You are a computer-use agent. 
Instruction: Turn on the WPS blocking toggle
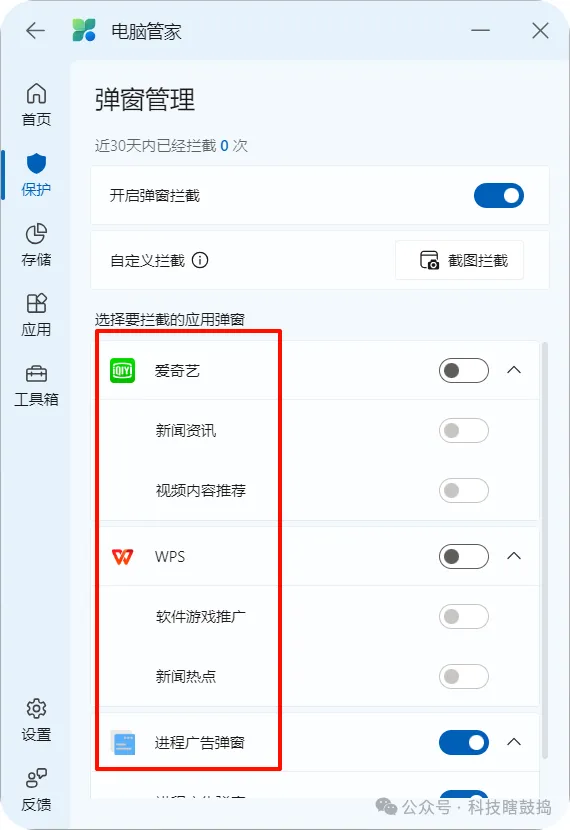[x=464, y=556]
